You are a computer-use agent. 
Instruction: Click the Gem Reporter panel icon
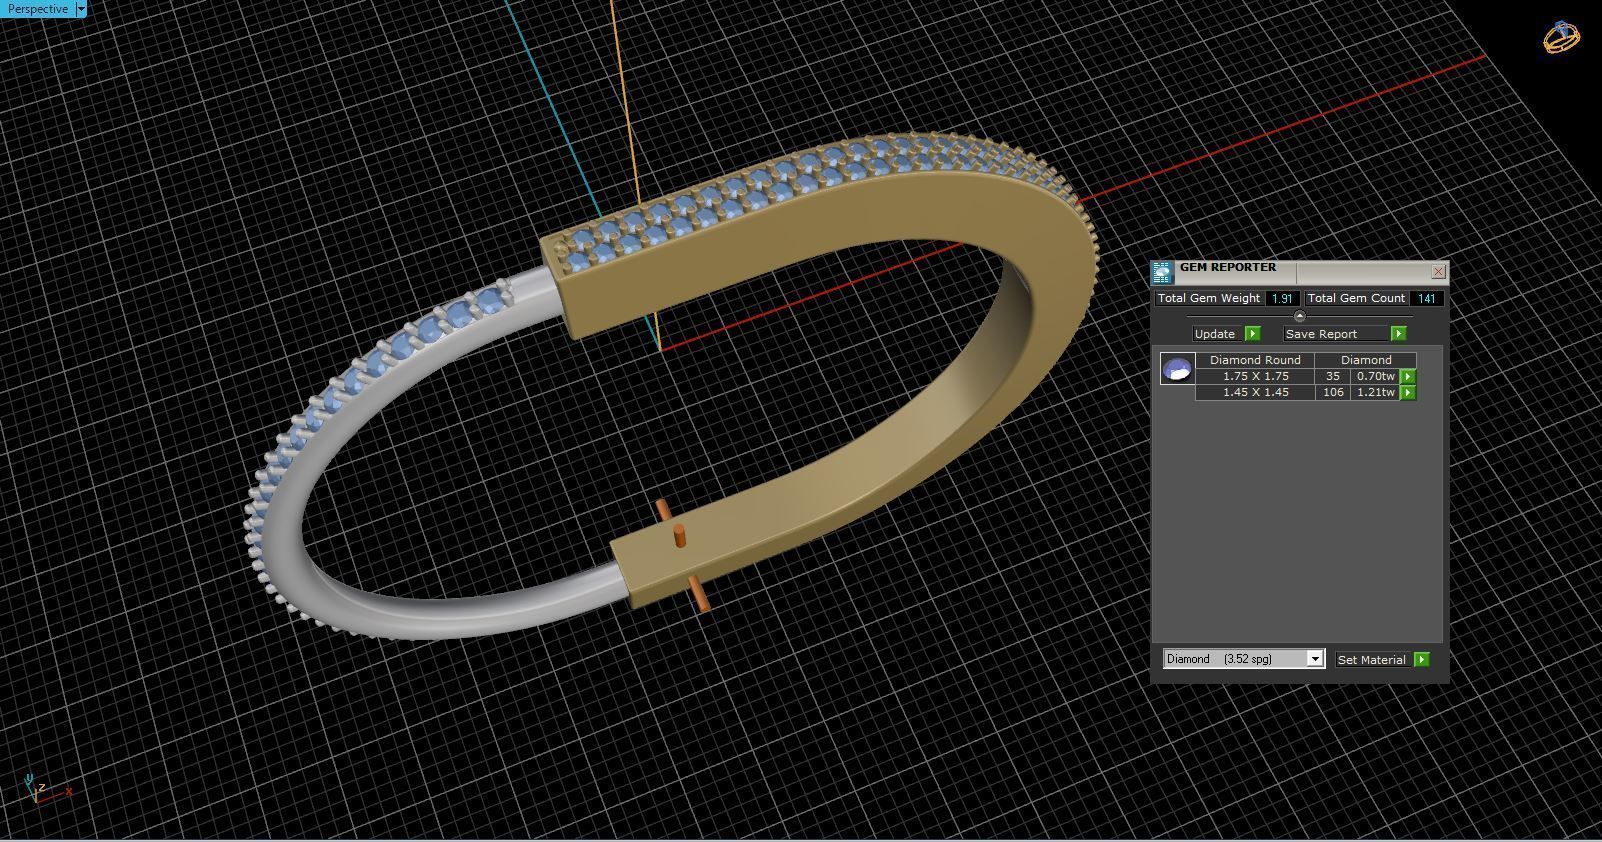[1162, 273]
